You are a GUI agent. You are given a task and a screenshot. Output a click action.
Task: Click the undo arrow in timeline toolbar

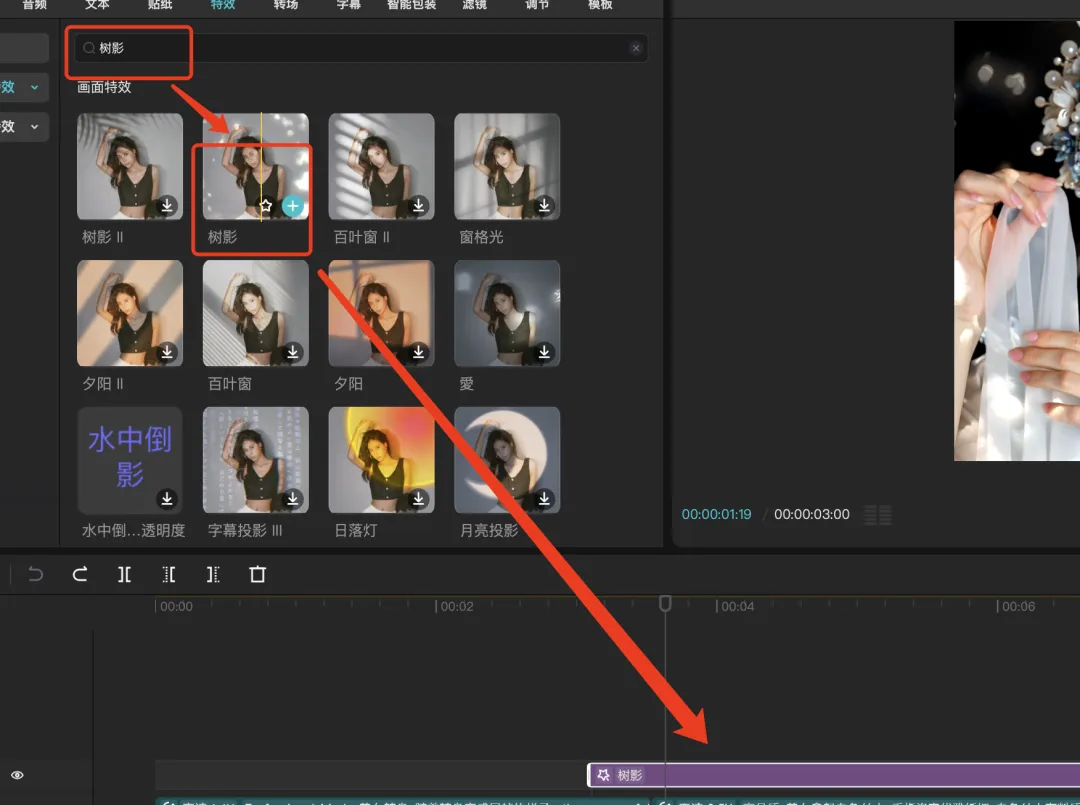[35, 574]
